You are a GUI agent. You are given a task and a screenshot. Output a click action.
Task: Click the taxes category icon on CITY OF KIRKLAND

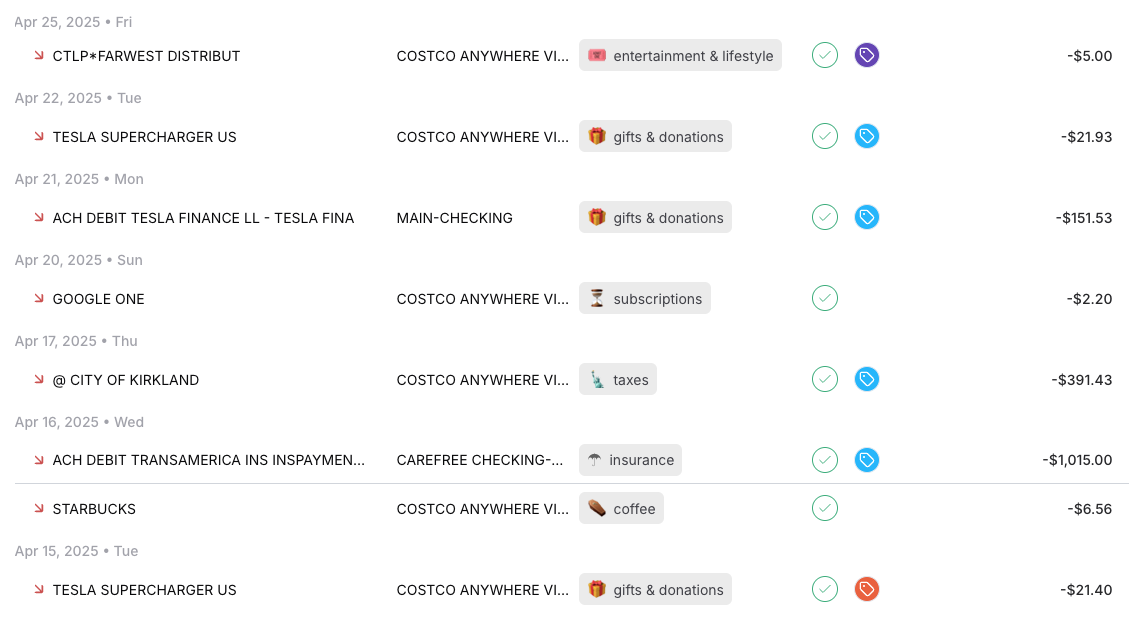tap(596, 379)
